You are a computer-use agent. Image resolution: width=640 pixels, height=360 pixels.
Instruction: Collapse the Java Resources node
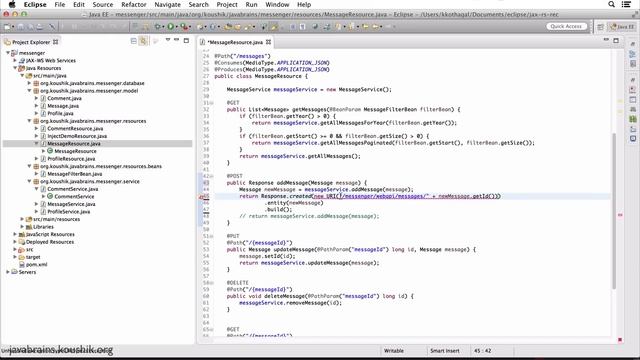(15, 68)
